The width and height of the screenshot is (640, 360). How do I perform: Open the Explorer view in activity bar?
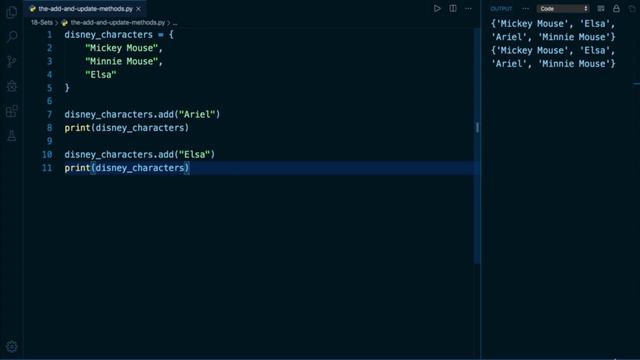pos(12,12)
